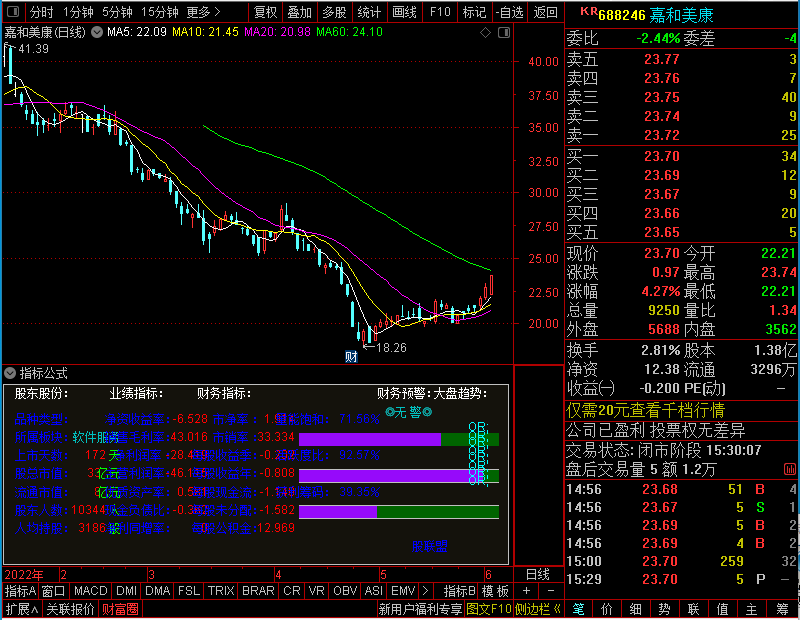
Task: Select the 筹 chip distribution tab
Action: point(783,609)
